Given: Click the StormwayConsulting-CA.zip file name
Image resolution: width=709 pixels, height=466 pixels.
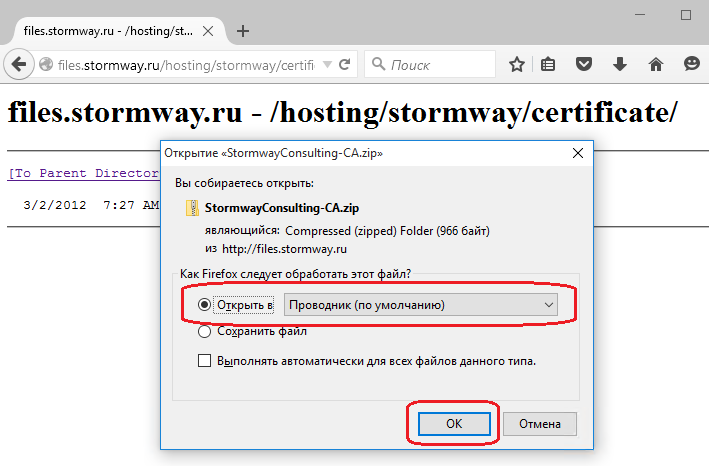Looking at the screenshot, I should pyautogui.click(x=282, y=208).
